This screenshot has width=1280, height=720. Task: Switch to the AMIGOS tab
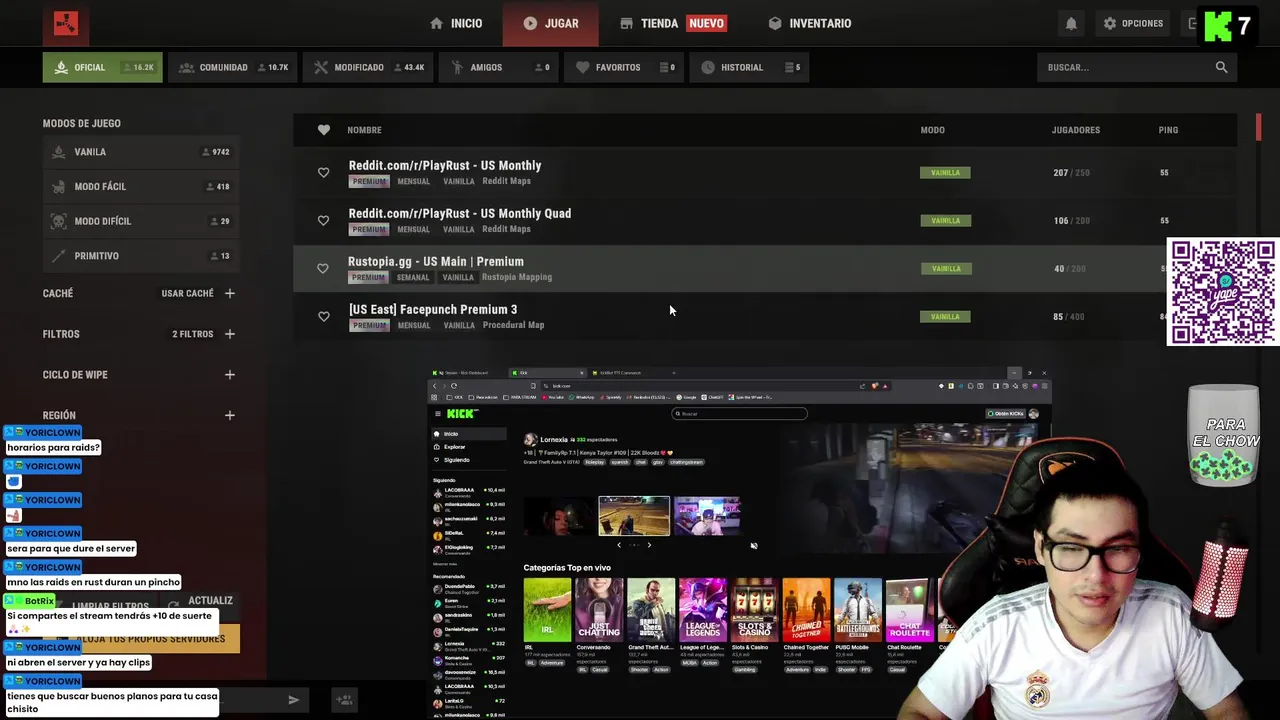coord(500,67)
